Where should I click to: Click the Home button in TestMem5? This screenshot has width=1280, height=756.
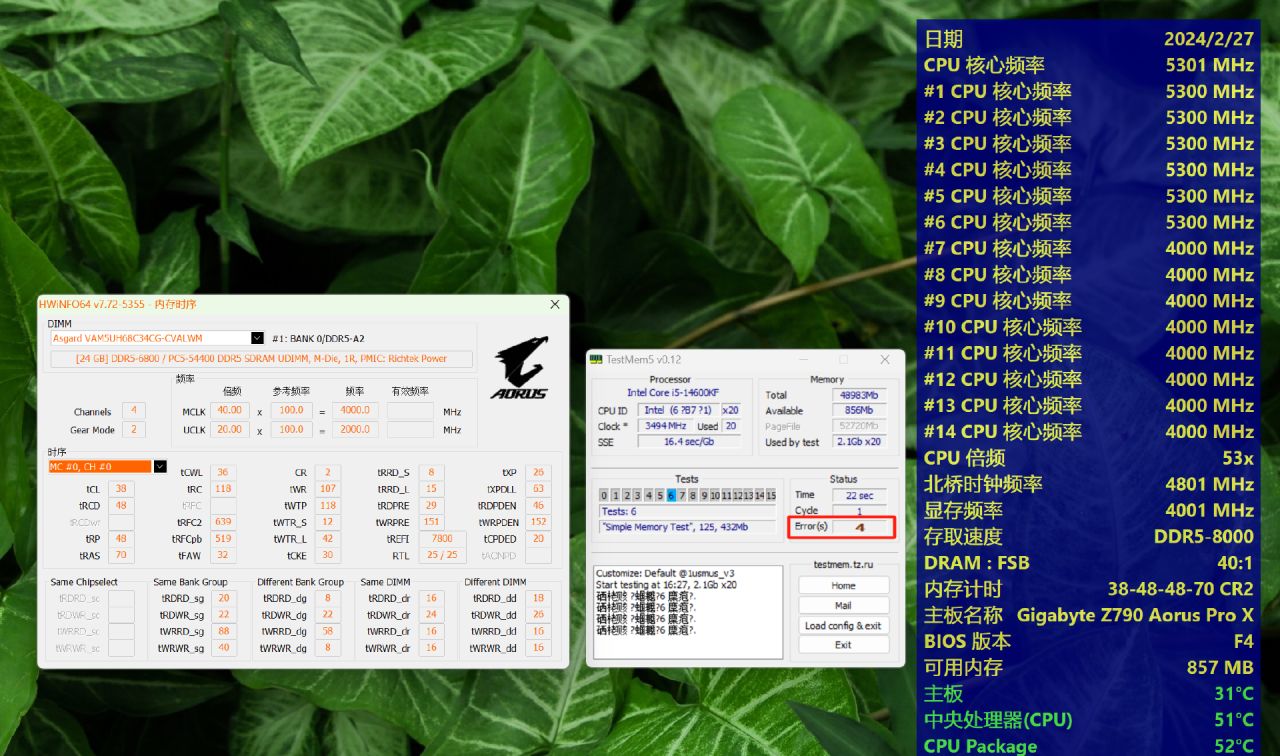tap(843, 586)
